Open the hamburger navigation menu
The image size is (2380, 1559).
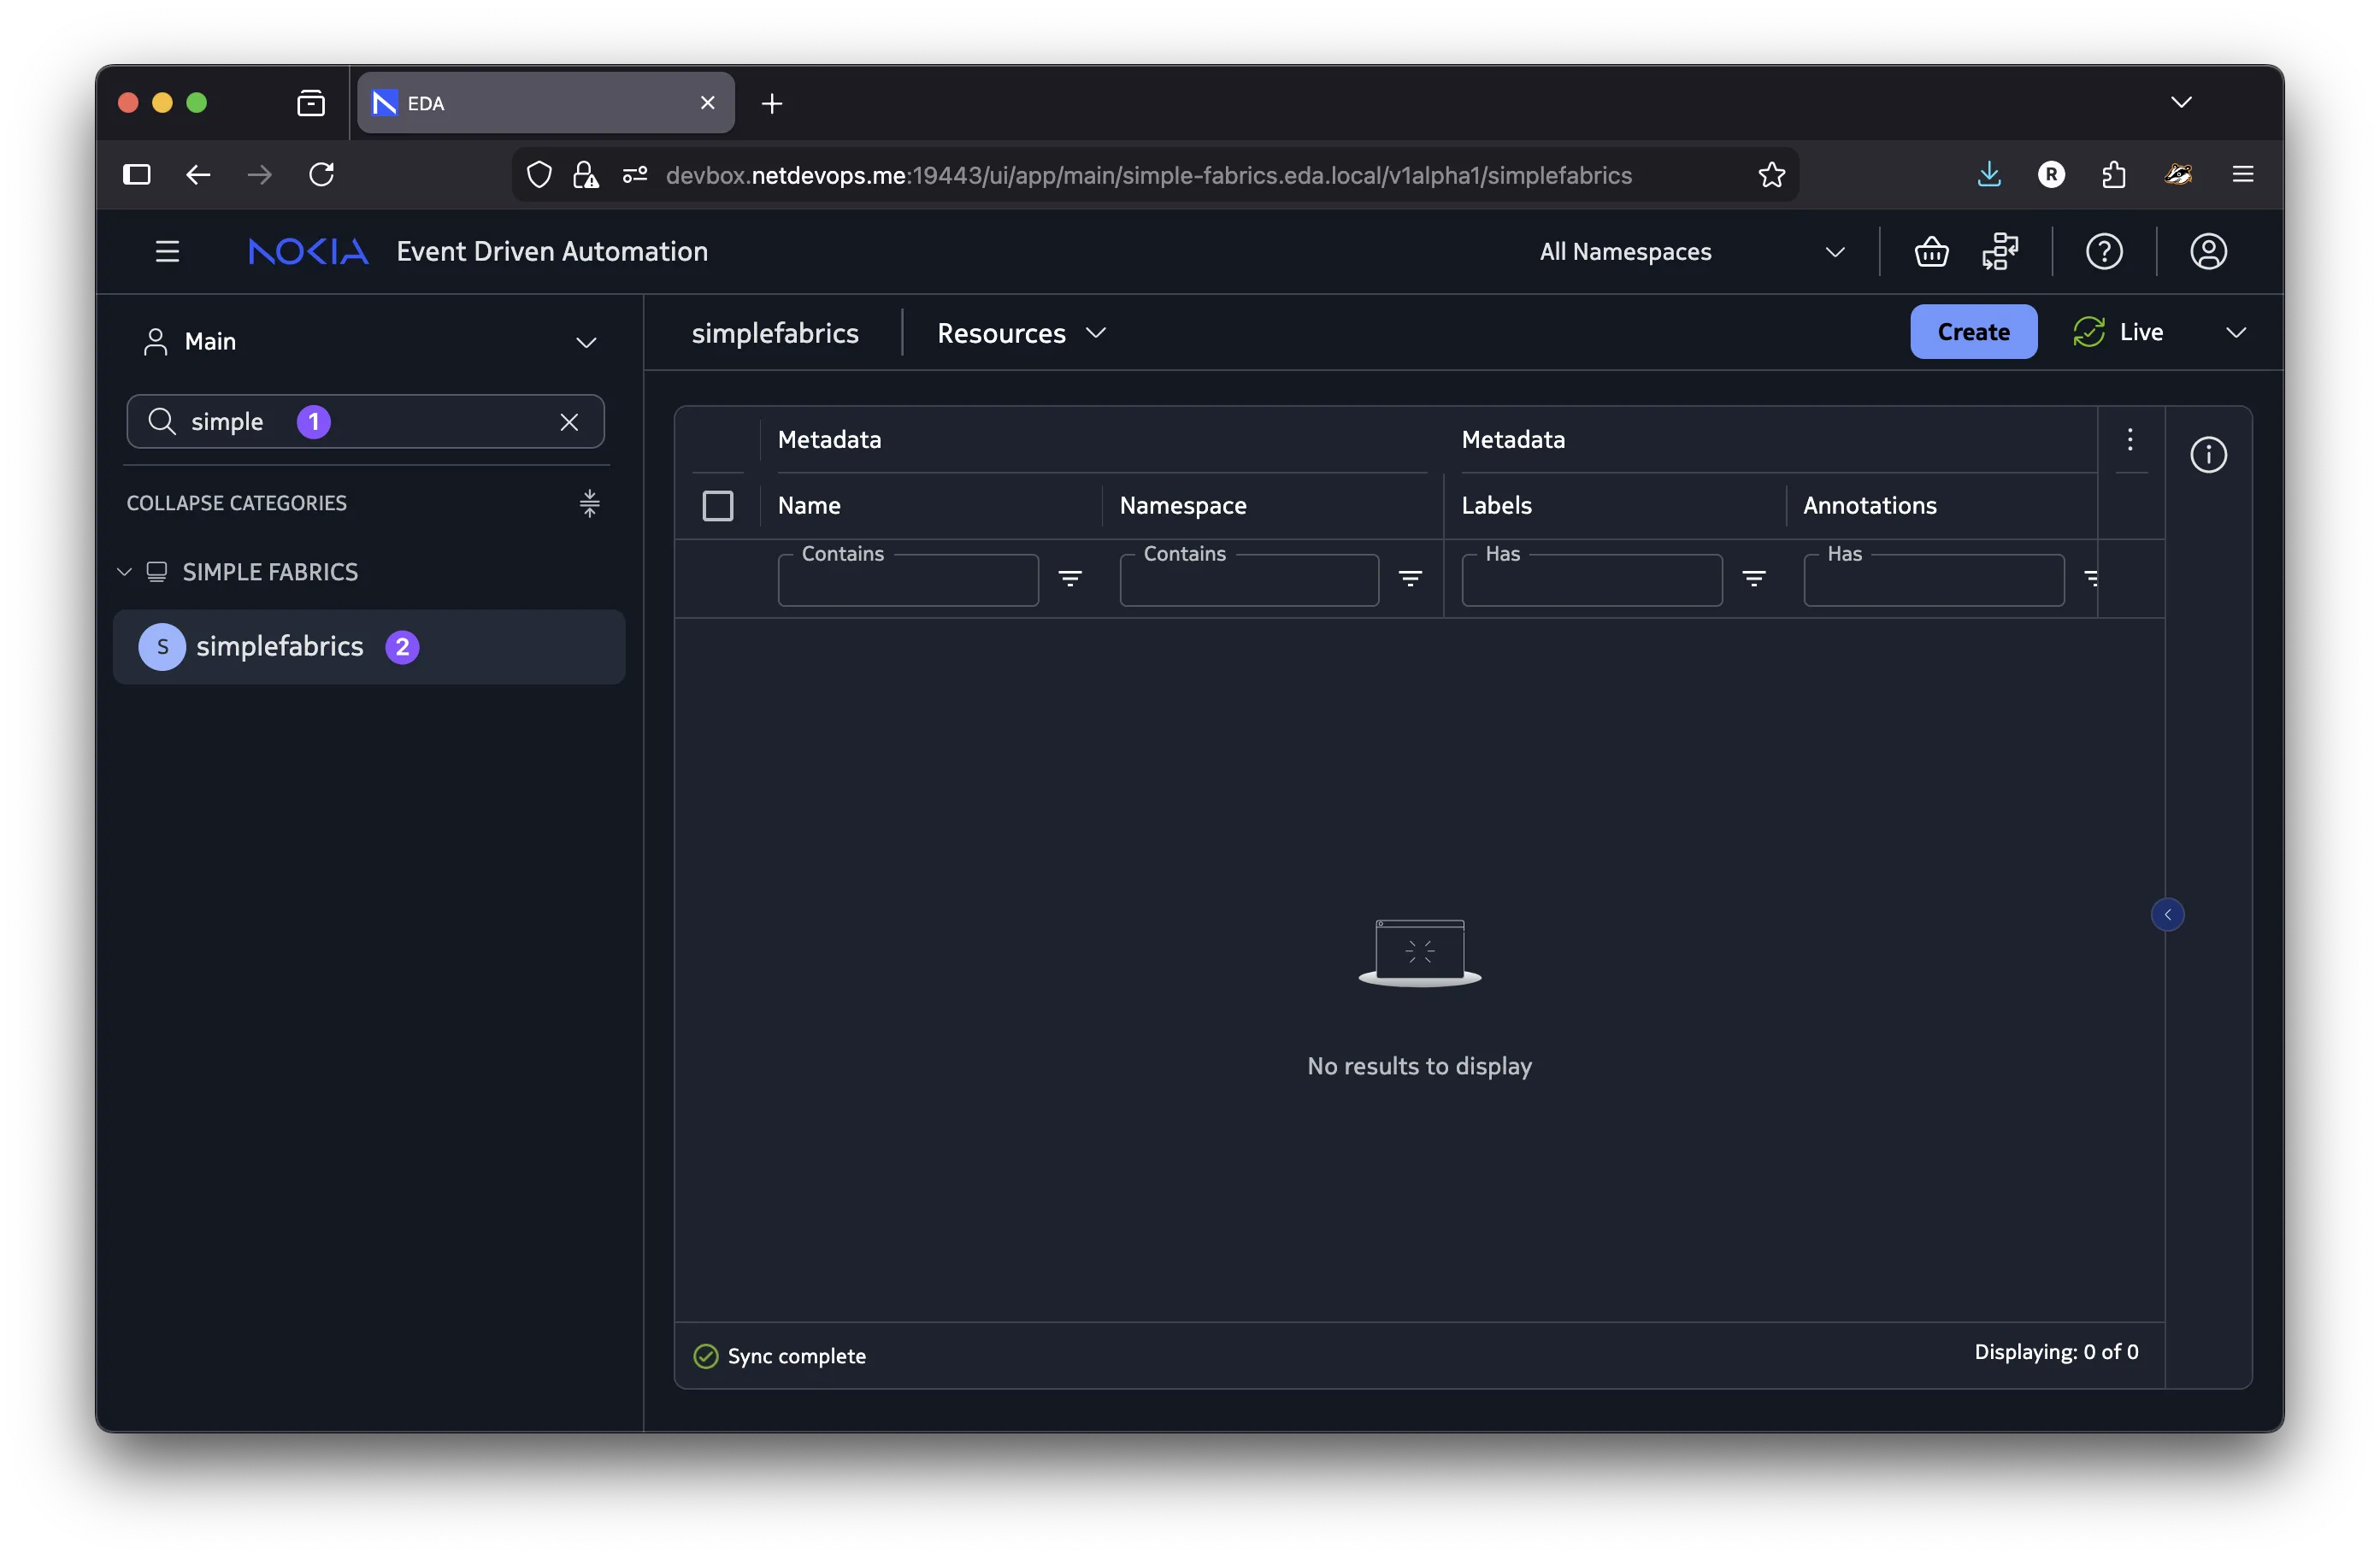coord(167,251)
